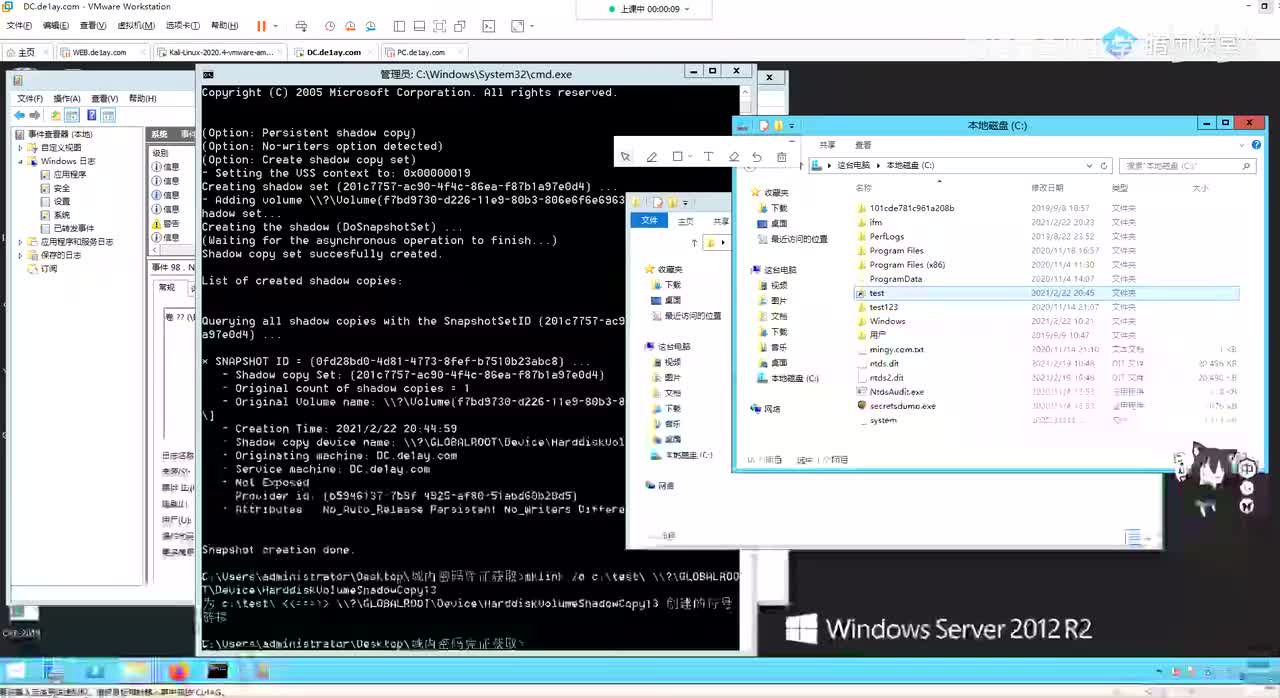Viewport: 1280px width, 698px height.
Task: Open 操作(A) menu in Event Viewer
Action: point(67,99)
